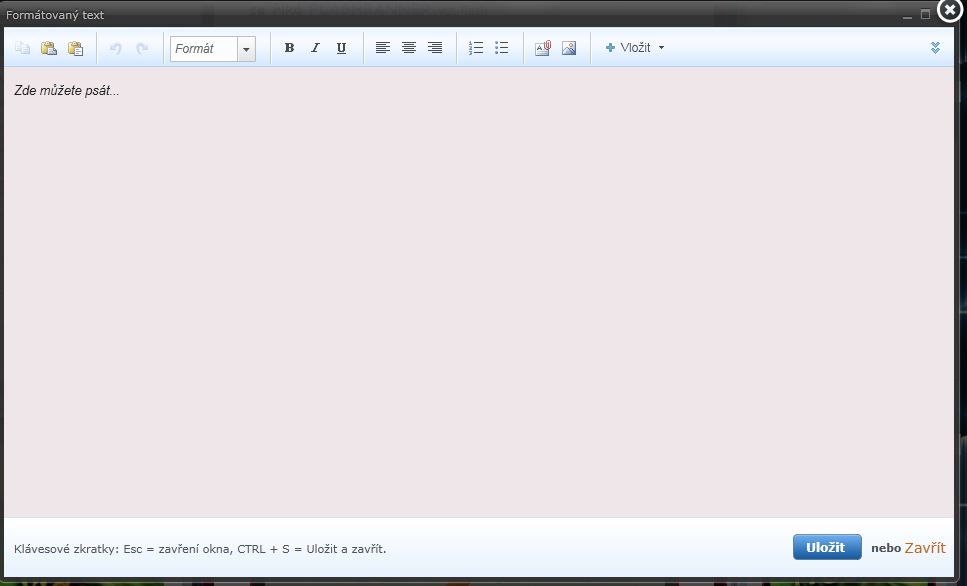Align text to the right
Screen dimensions: 967x586
click(x=435, y=48)
